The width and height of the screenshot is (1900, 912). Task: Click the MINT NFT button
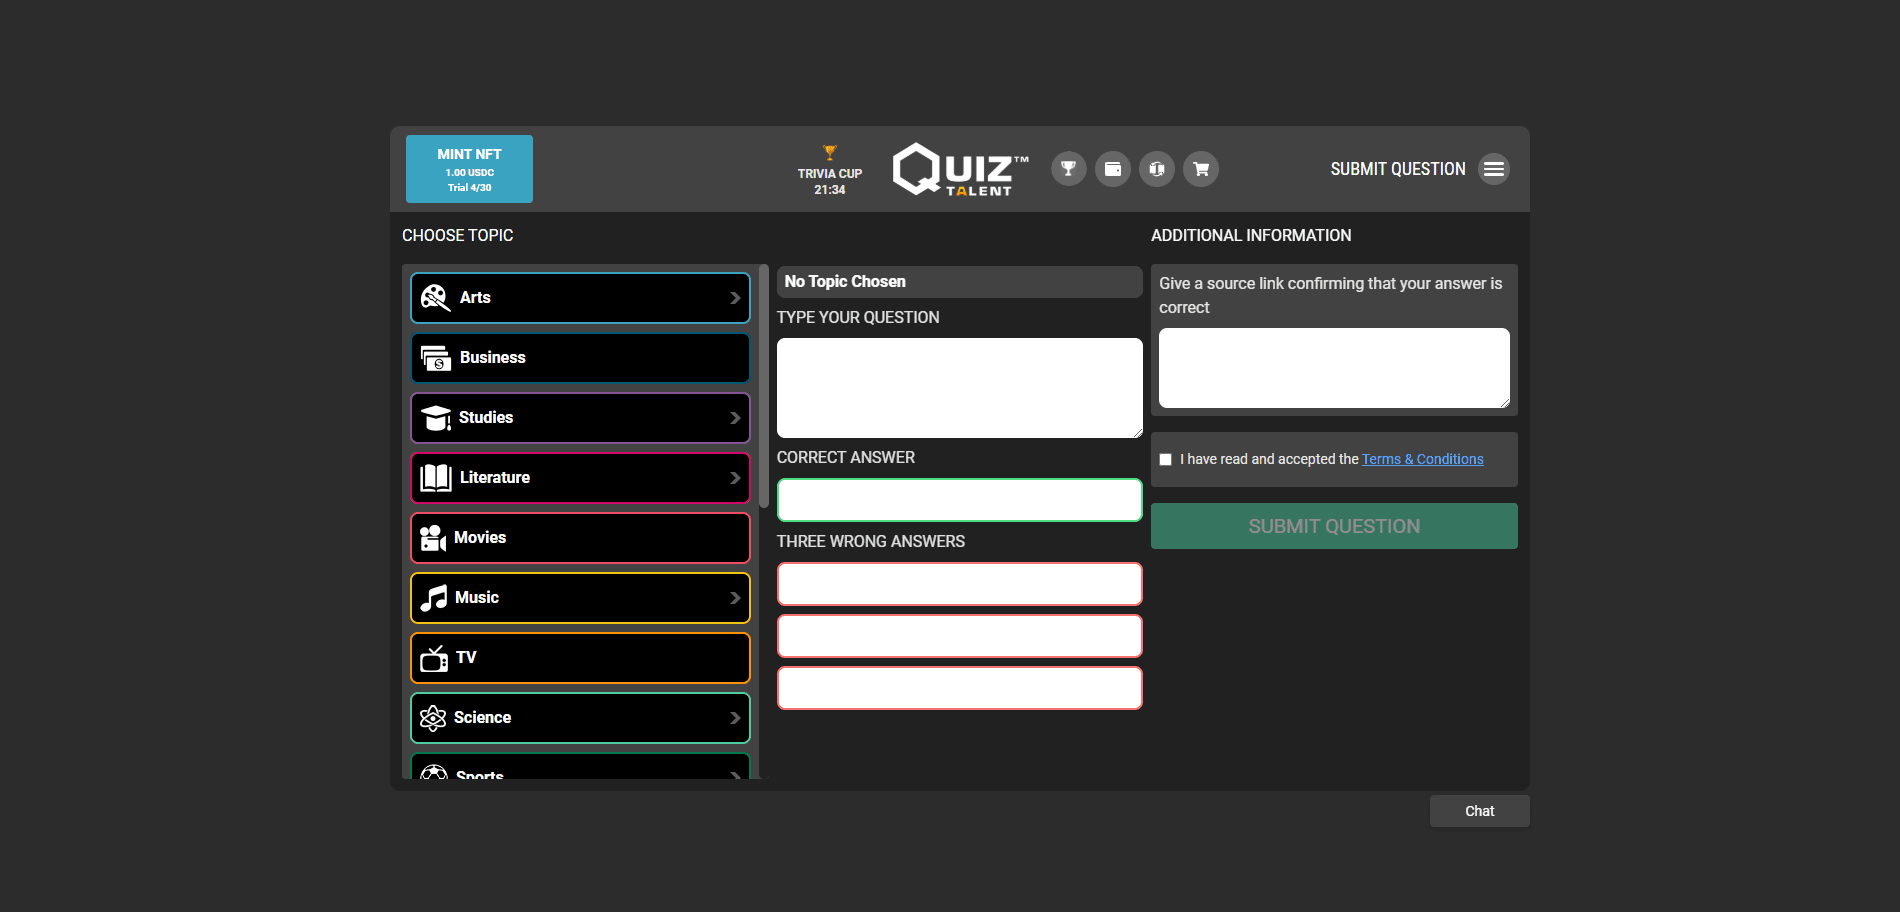click(469, 169)
